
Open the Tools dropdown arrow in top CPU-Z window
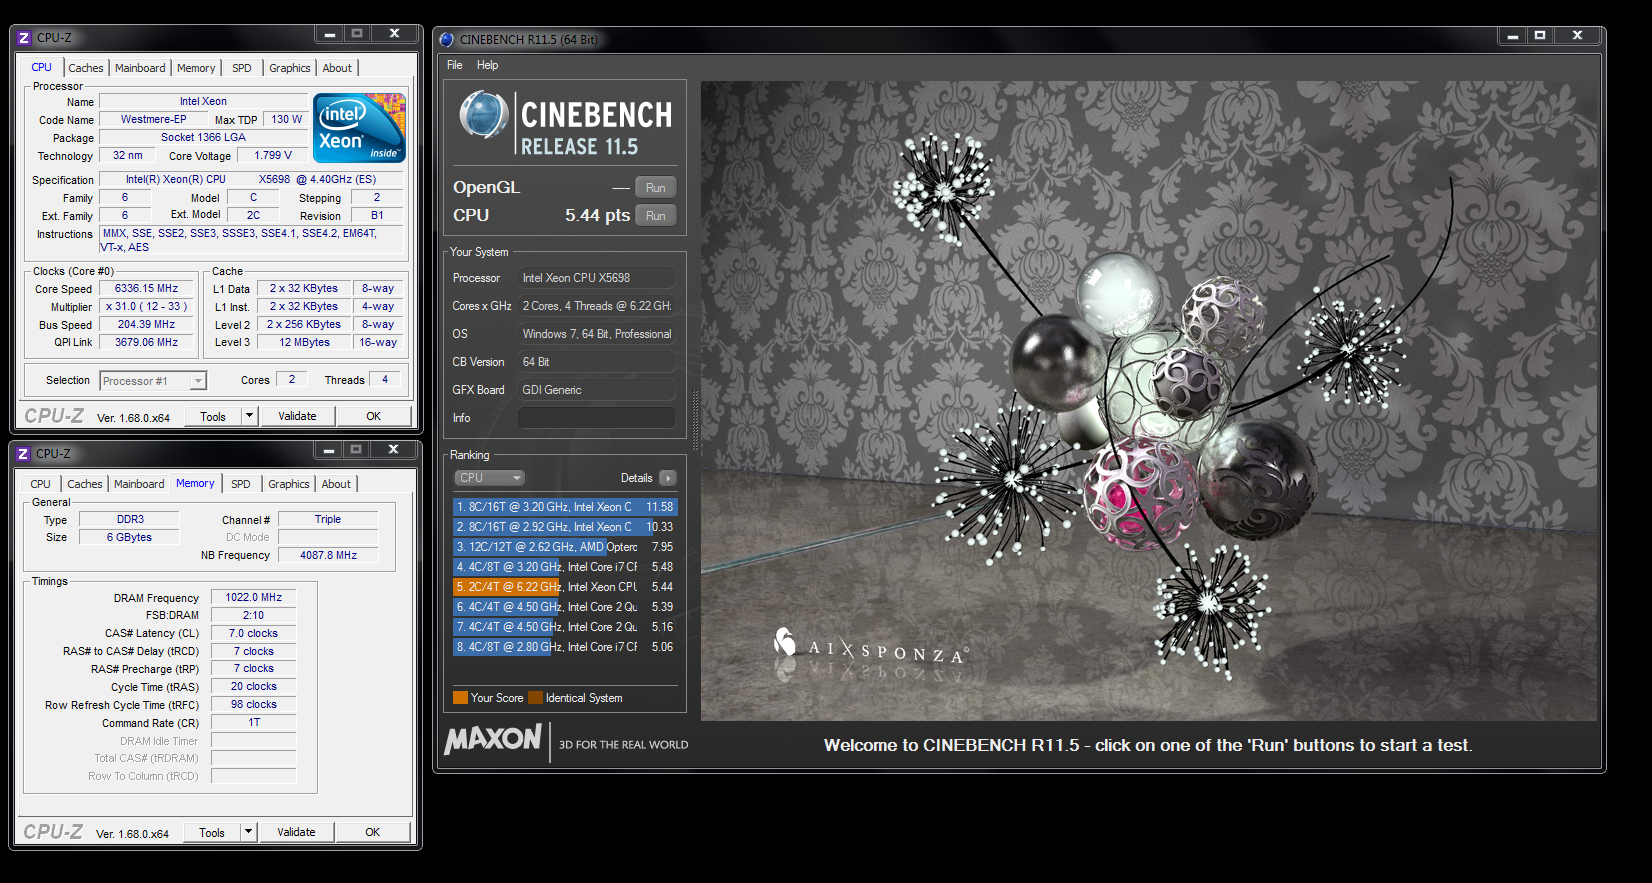250,416
